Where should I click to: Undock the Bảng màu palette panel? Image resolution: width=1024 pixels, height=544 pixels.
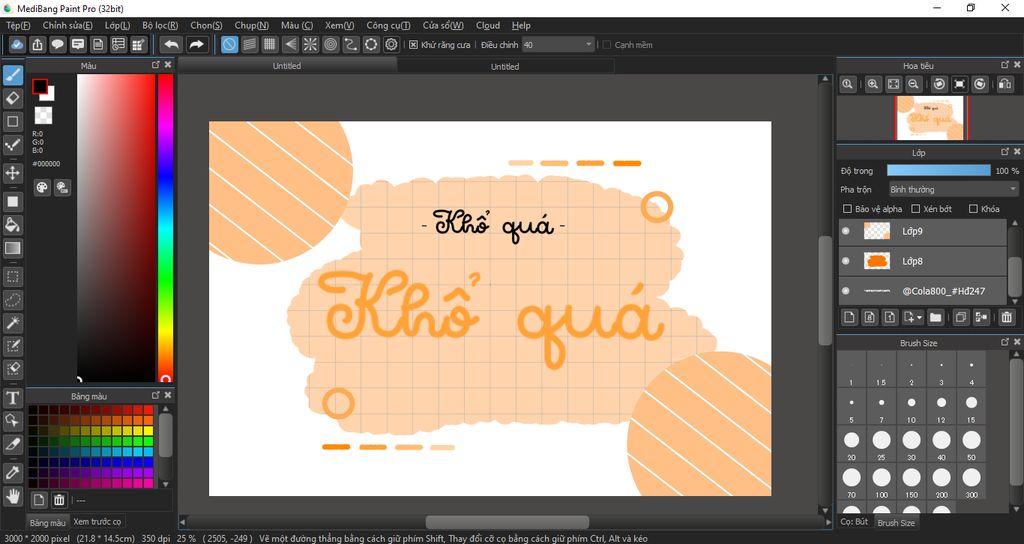[155, 395]
